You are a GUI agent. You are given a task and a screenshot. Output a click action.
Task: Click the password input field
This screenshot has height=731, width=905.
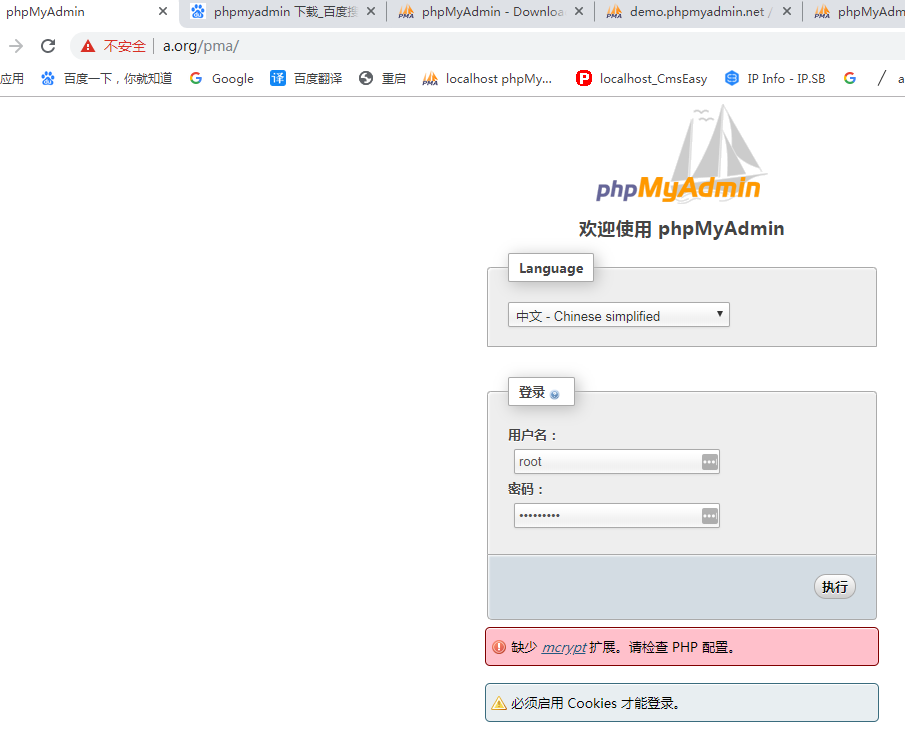click(616, 516)
